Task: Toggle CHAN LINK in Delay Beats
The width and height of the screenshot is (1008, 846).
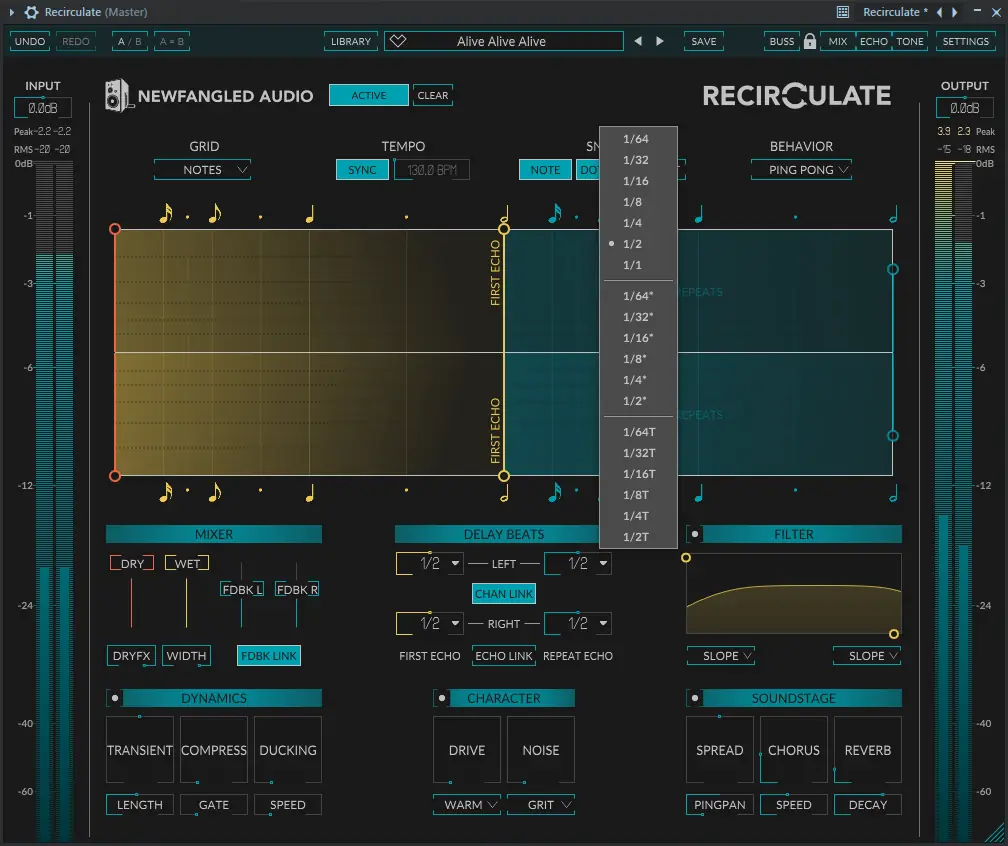Action: click(504, 594)
